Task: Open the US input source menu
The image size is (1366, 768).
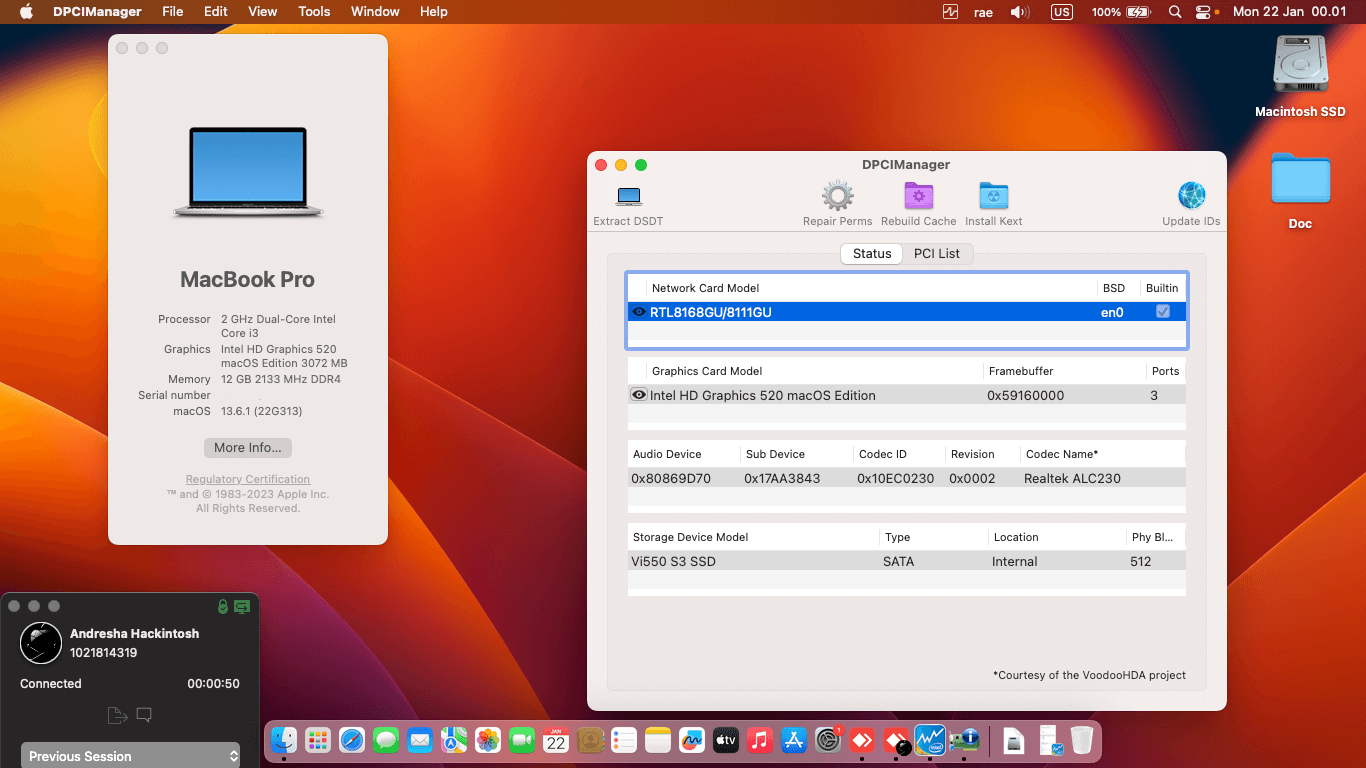Action: click(x=1062, y=12)
